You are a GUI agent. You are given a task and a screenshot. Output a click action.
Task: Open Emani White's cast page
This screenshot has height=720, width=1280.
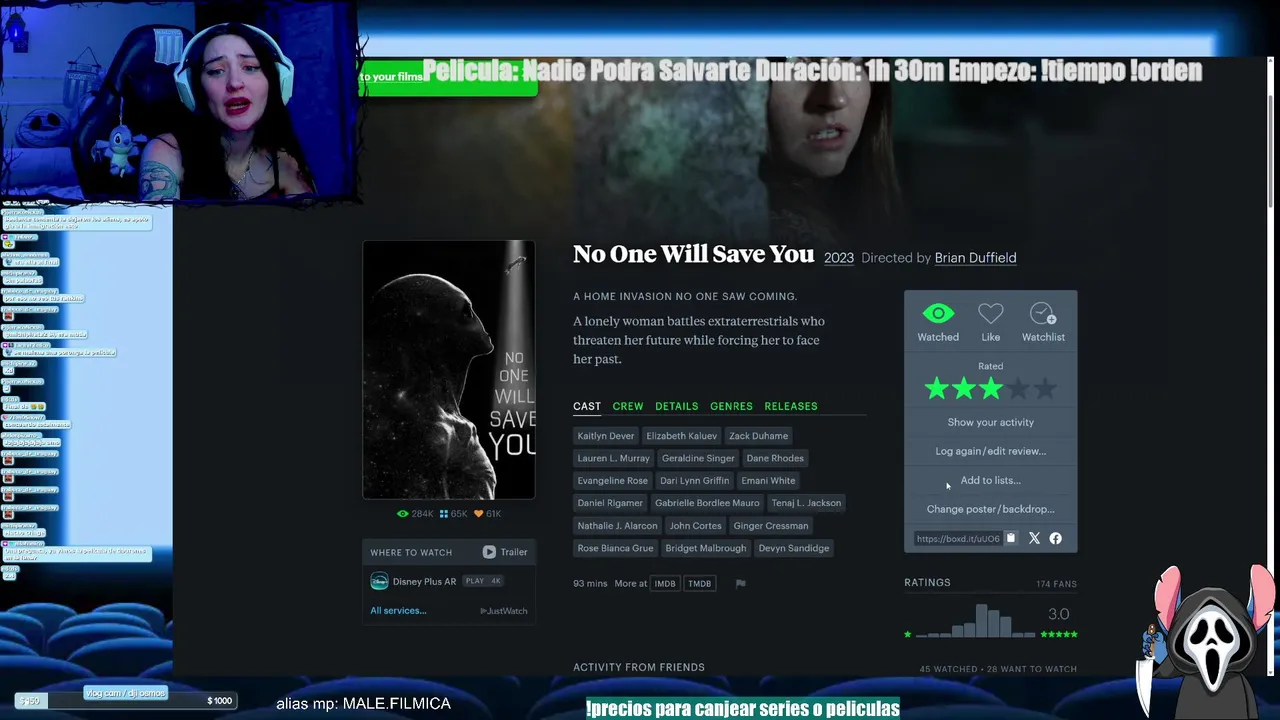click(769, 481)
